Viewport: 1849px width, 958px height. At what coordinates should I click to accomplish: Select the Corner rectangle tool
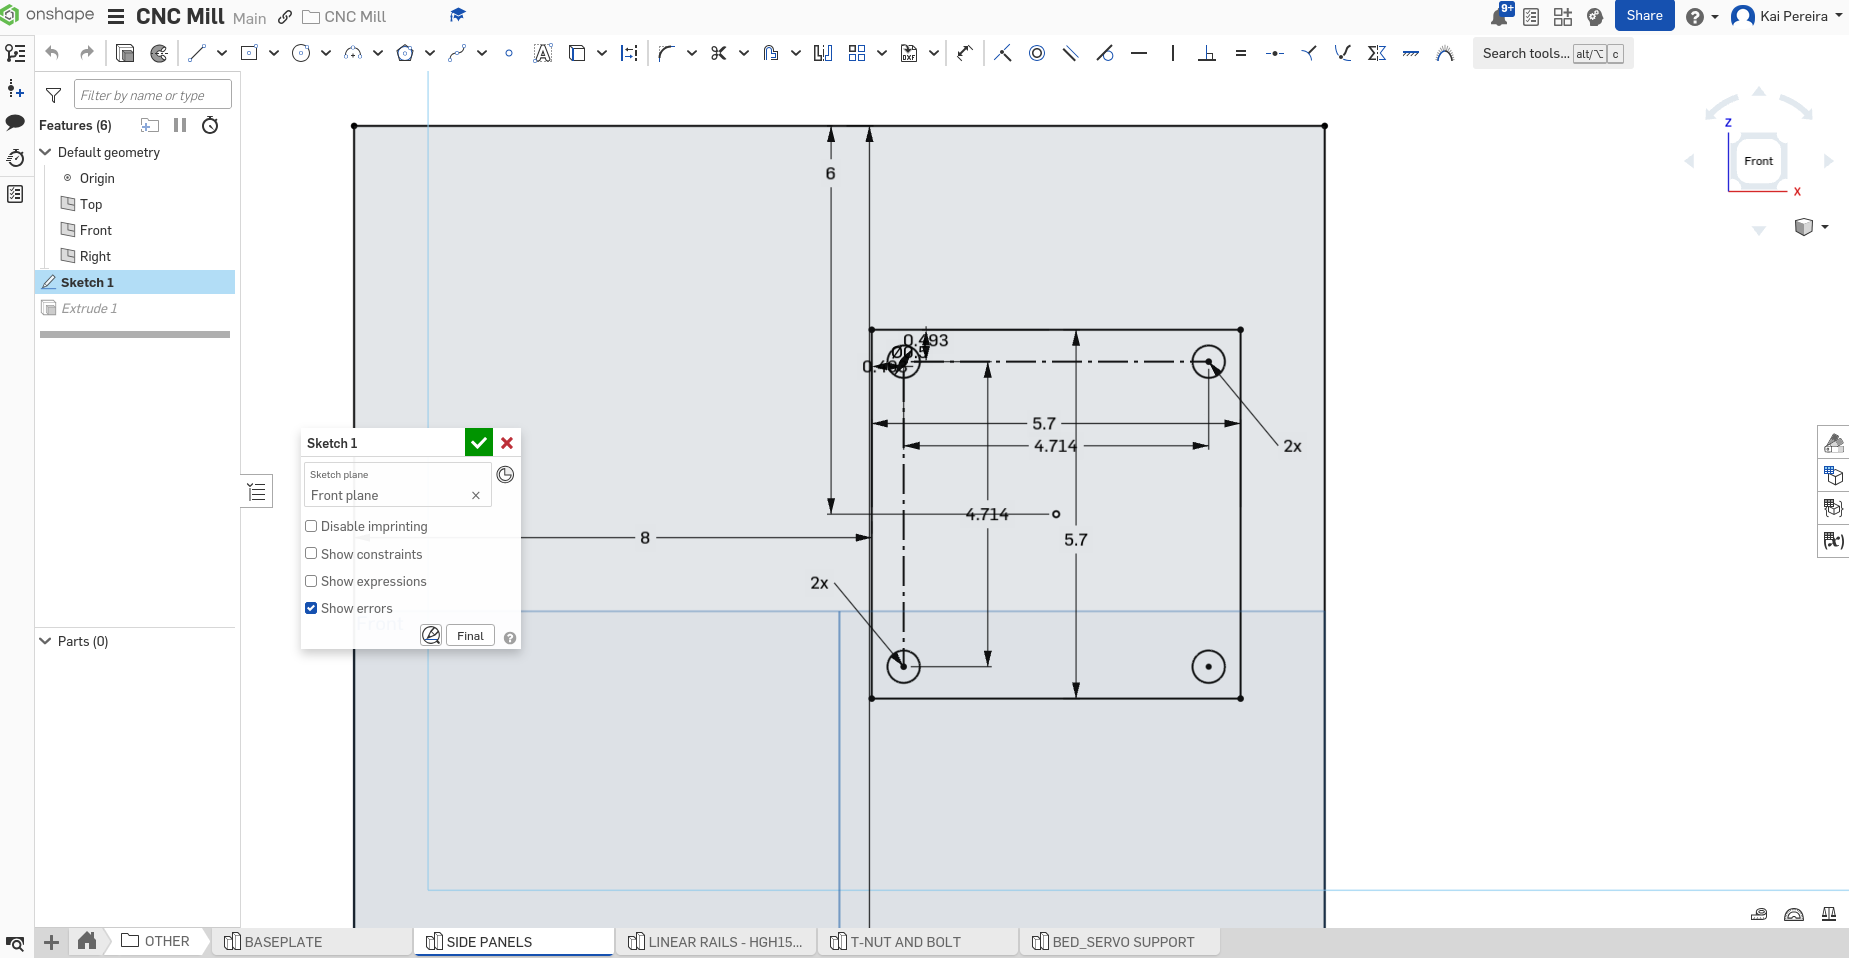[250, 53]
